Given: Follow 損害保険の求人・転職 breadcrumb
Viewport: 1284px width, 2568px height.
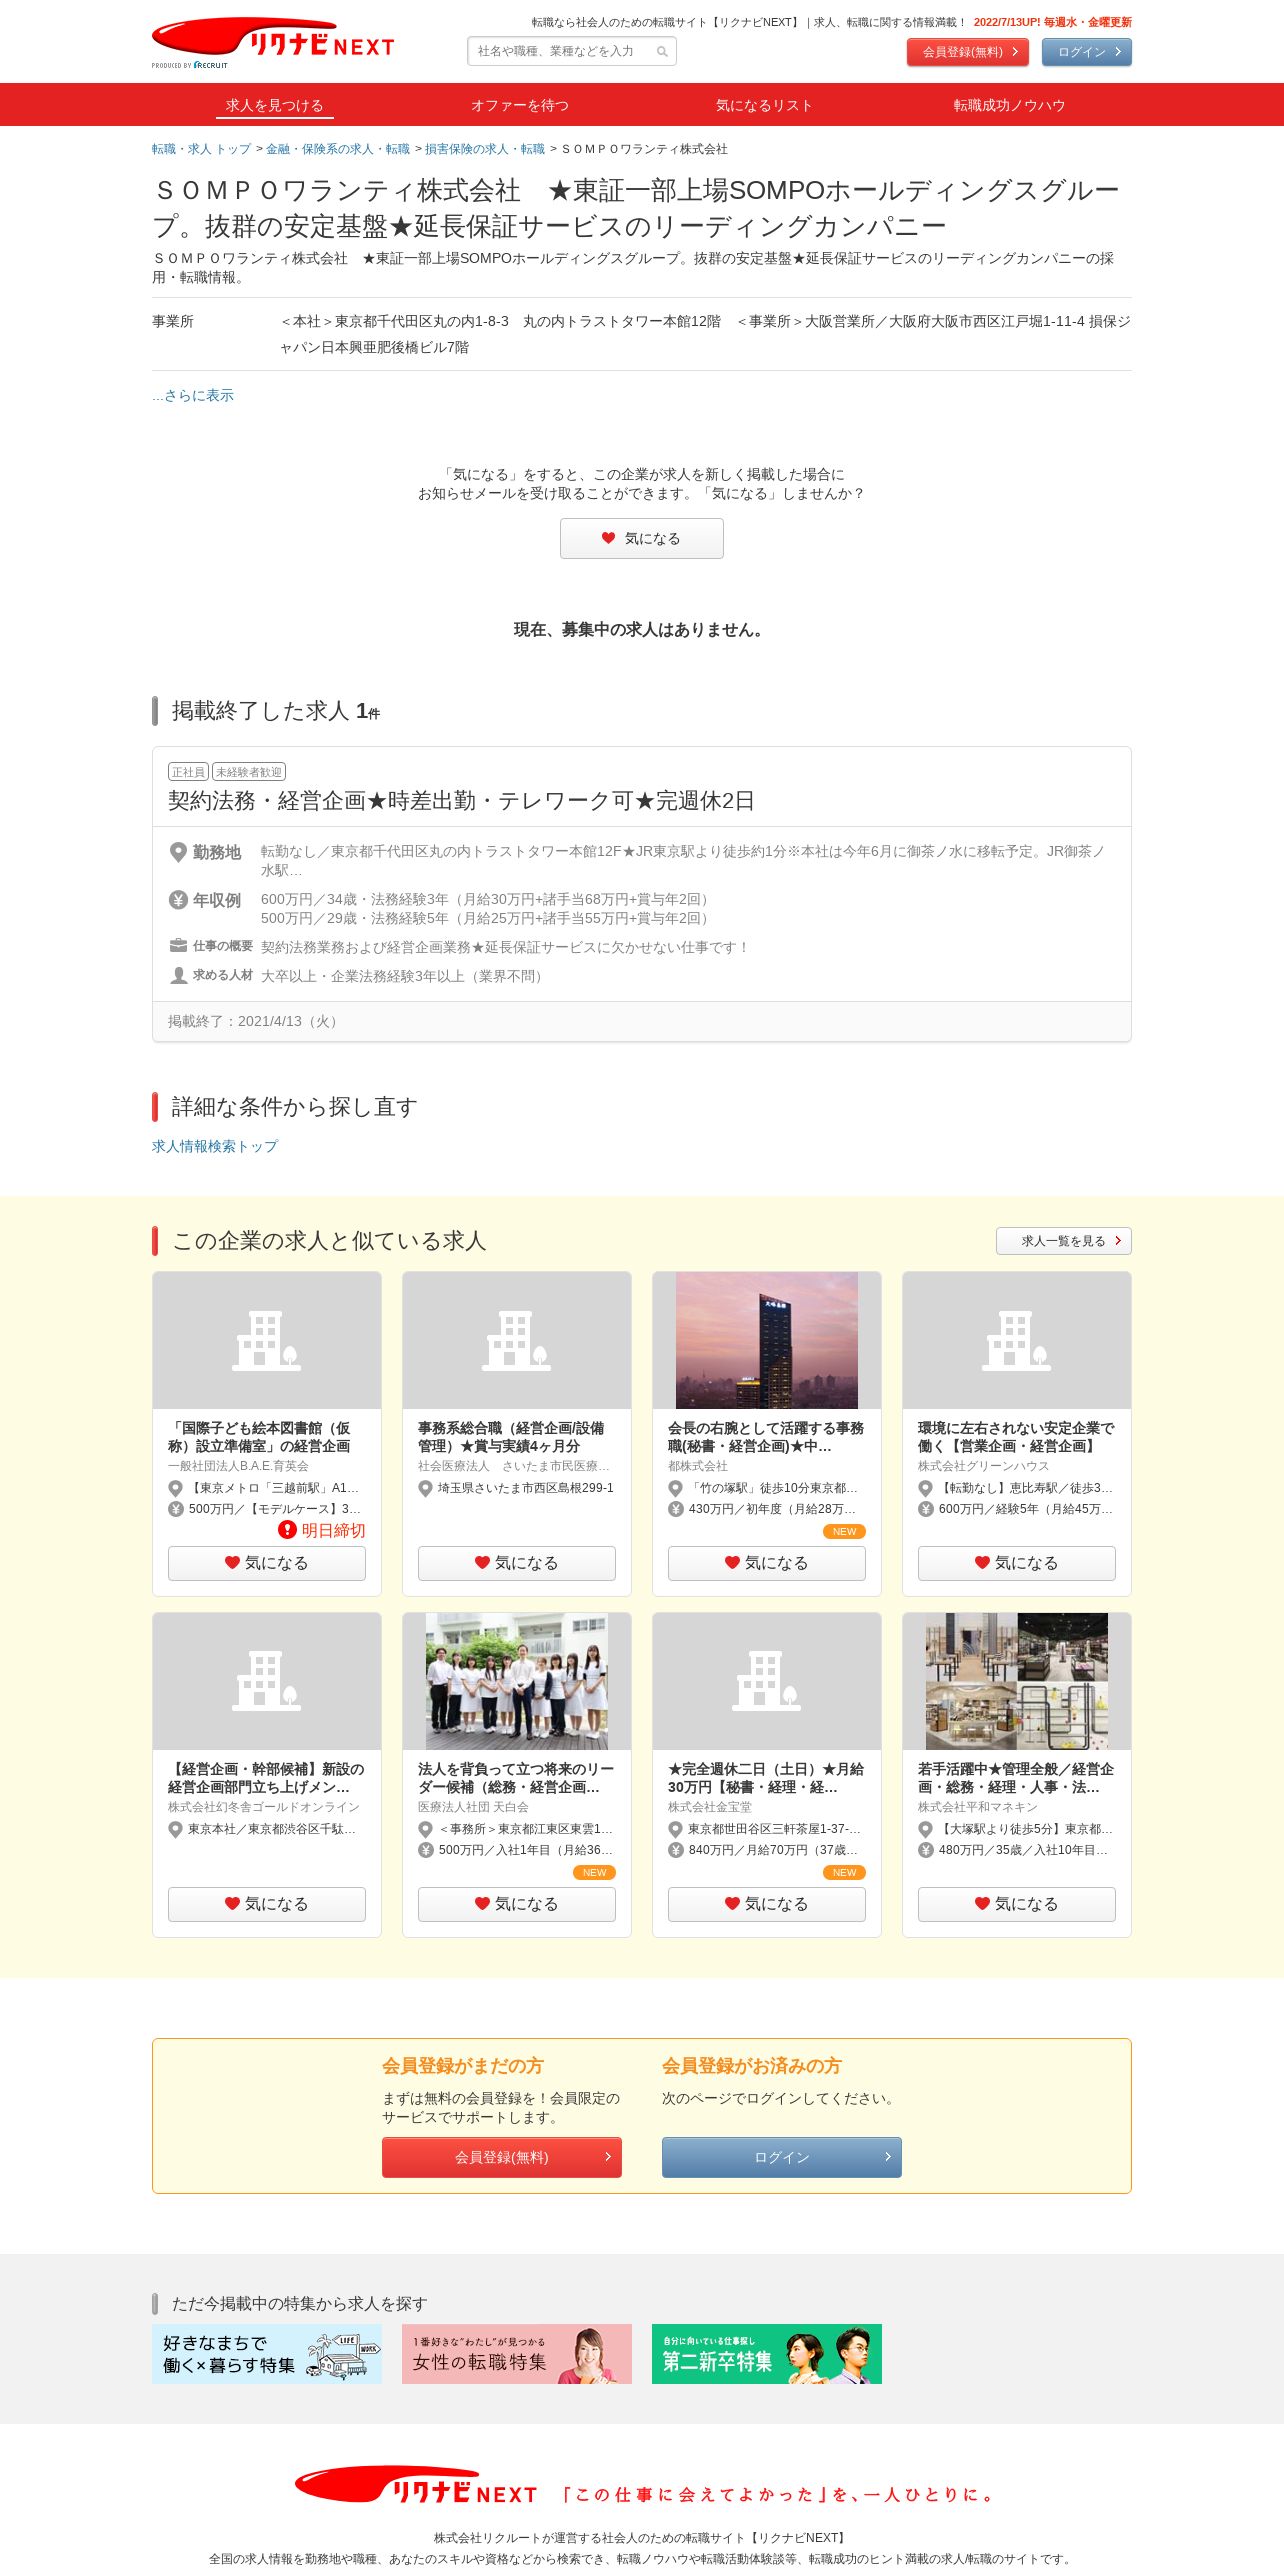Looking at the screenshot, I should pyautogui.click(x=485, y=149).
